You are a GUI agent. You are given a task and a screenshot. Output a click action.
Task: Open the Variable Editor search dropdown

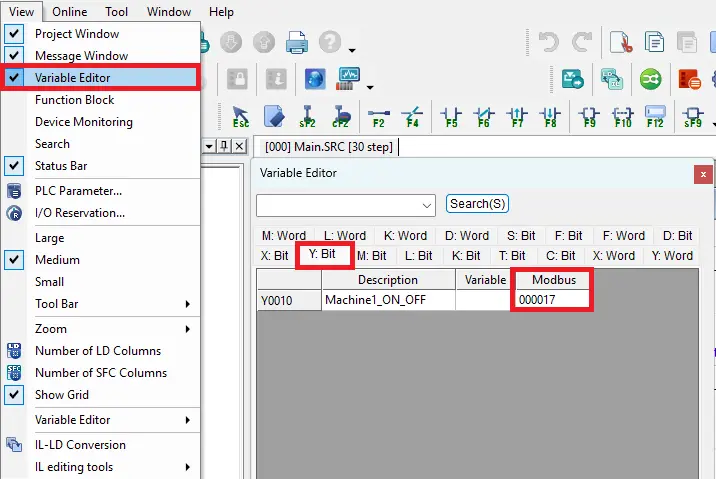pos(427,204)
